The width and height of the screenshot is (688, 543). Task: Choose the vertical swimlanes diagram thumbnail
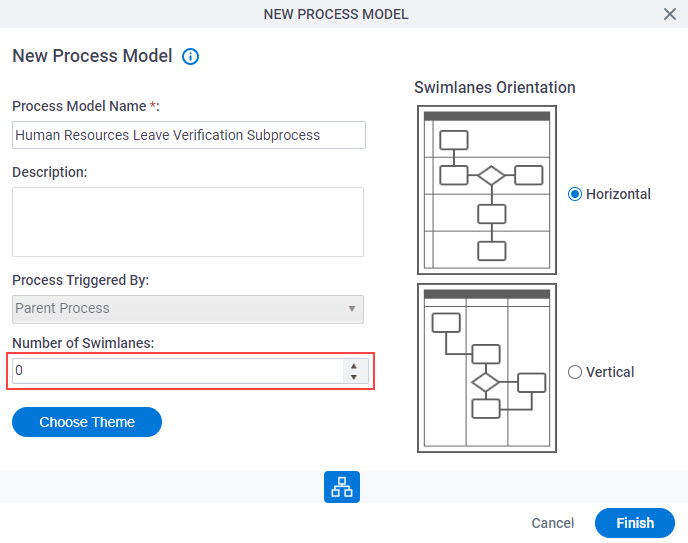(x=487, y=368)
